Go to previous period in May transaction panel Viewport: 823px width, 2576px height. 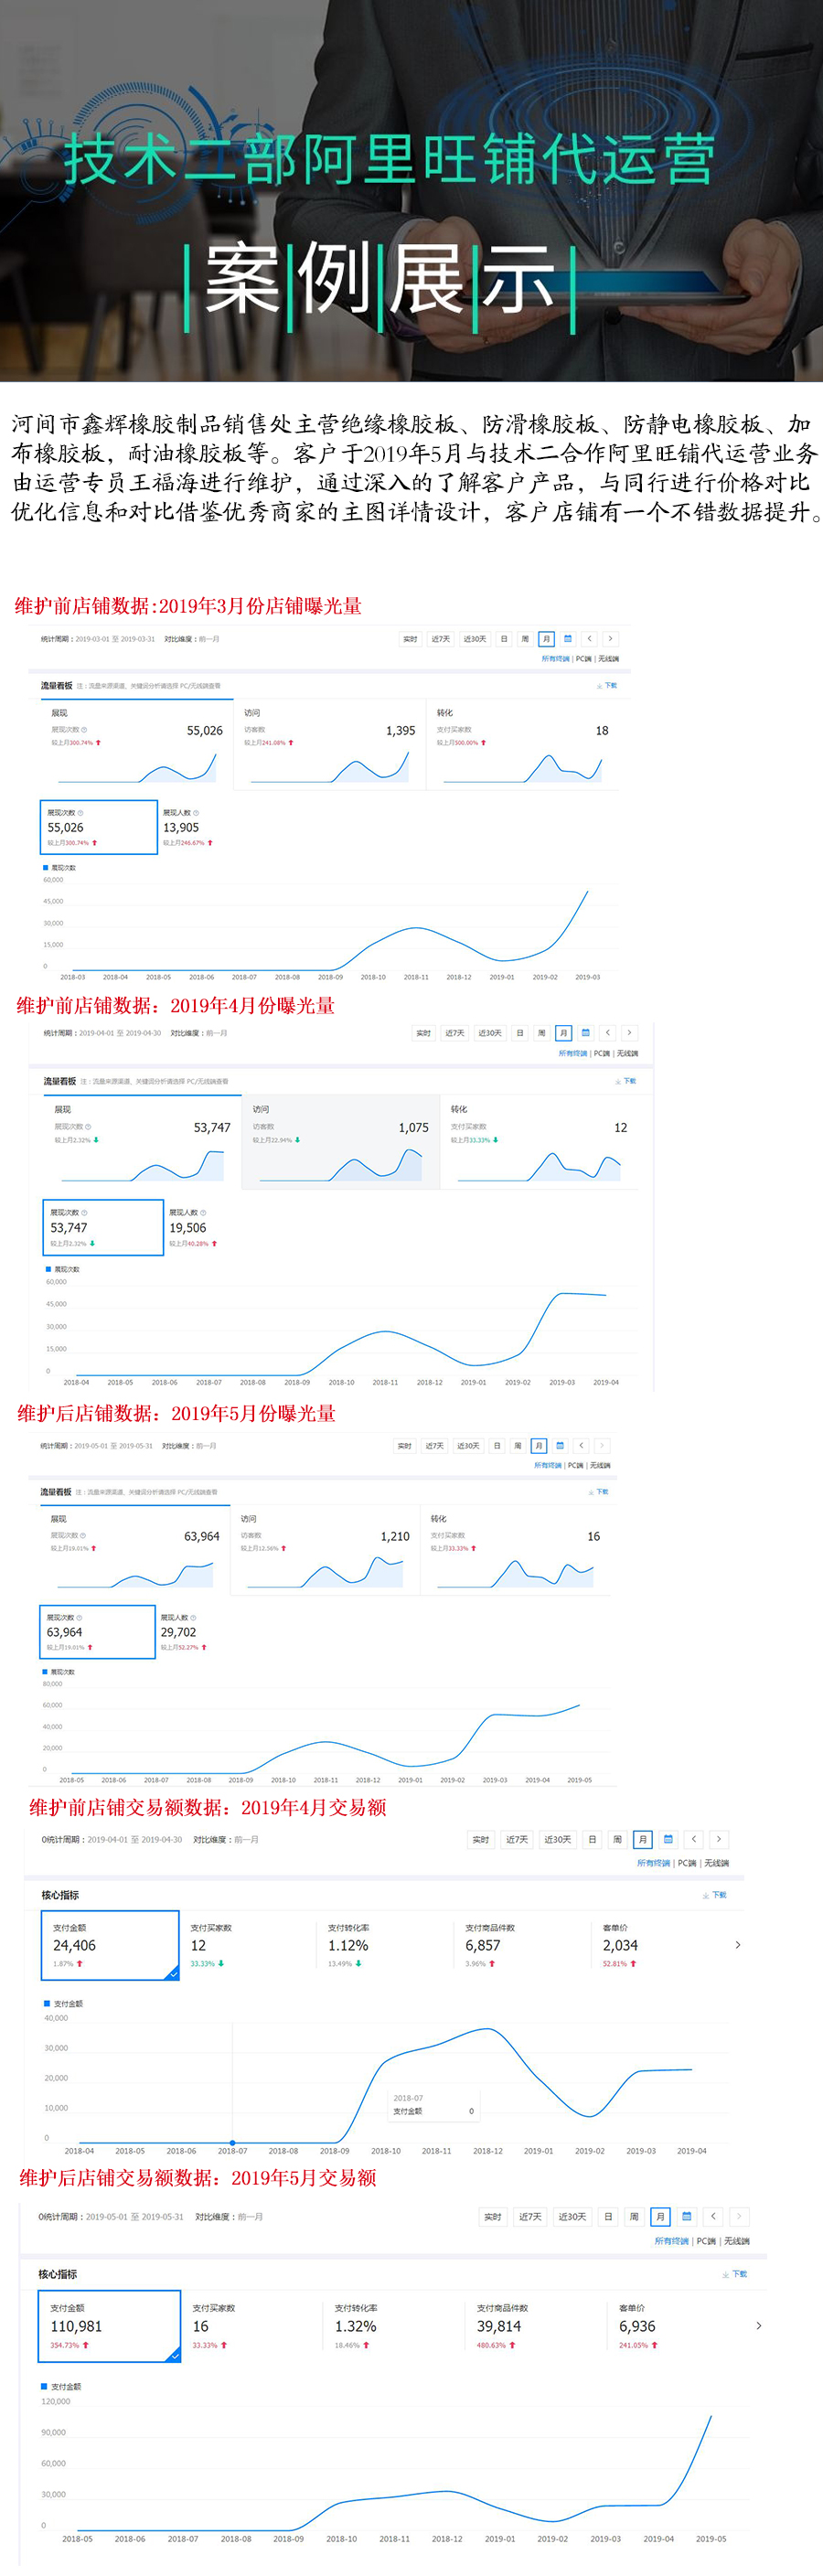pos(712,2216)
